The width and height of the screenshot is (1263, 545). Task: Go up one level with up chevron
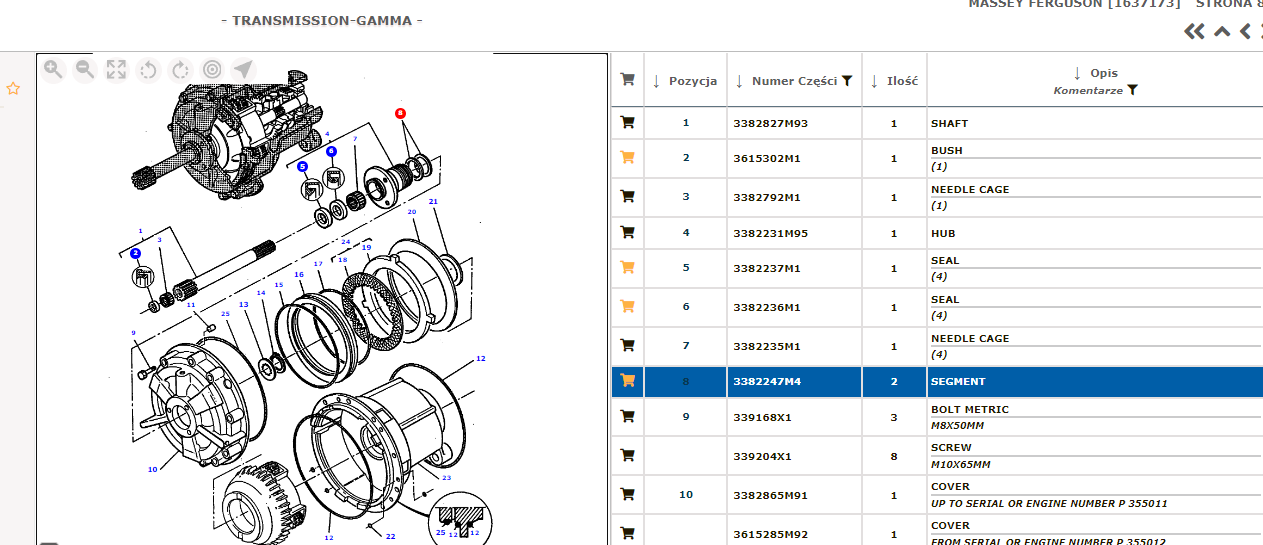tap(1222, 32)
